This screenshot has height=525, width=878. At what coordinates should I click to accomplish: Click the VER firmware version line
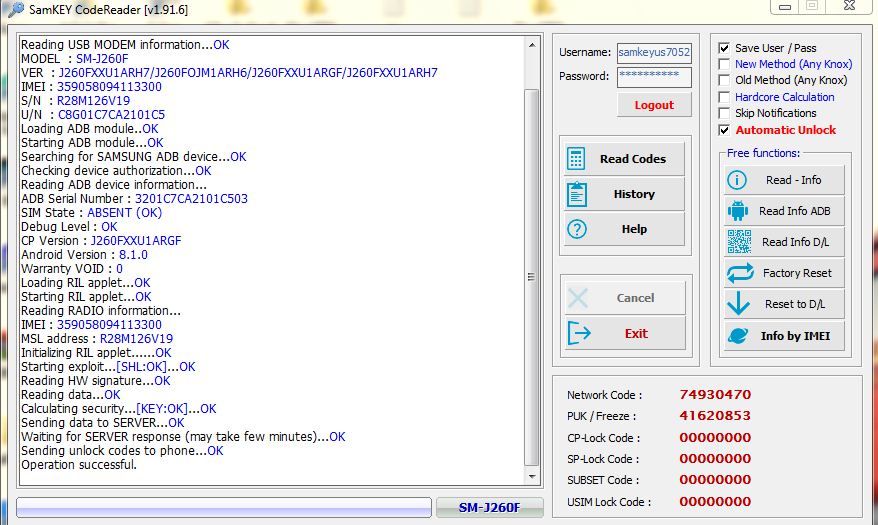(x=230, y=73)
